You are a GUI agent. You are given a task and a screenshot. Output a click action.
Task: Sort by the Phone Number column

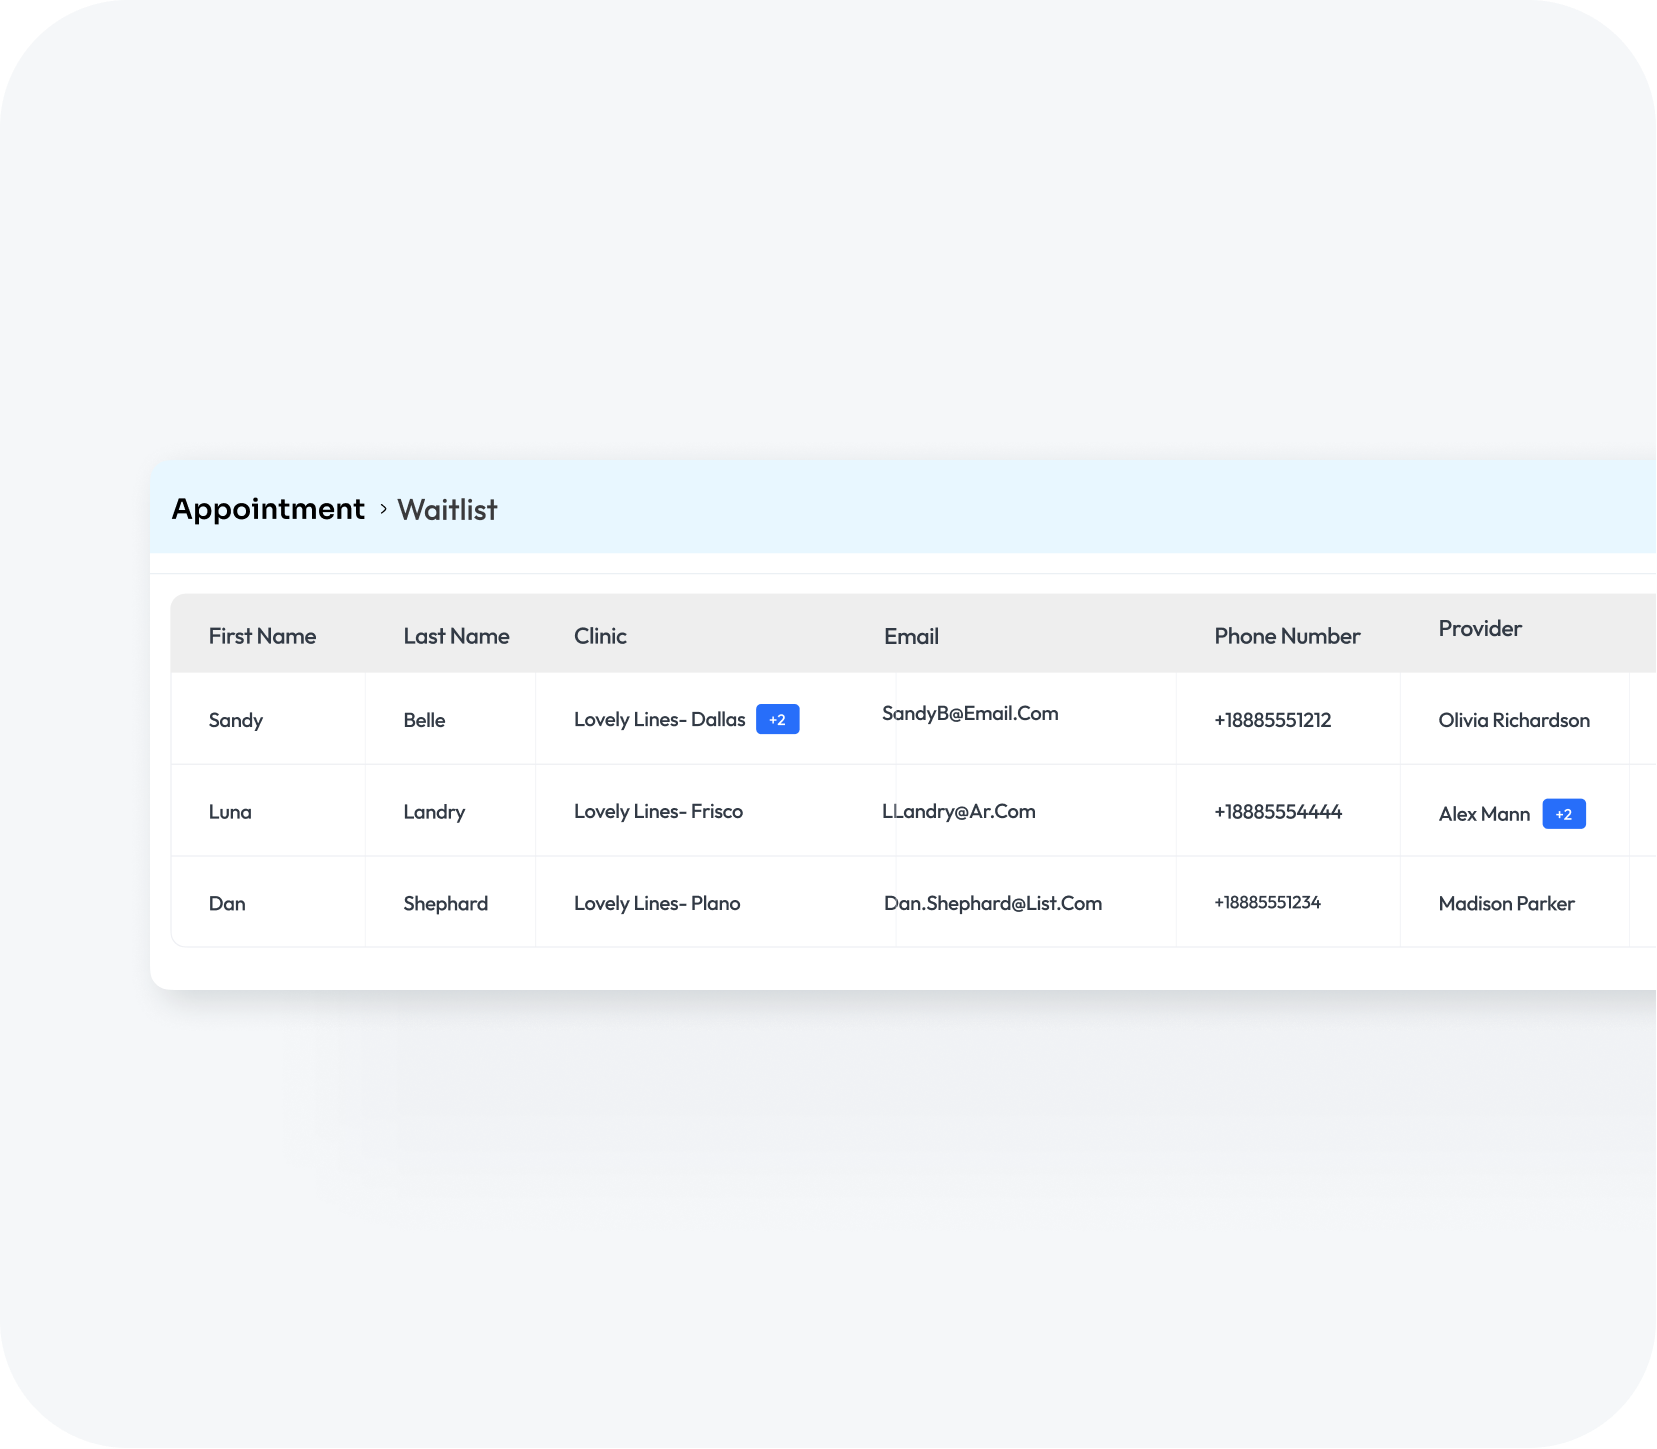tap(1287, 636)
